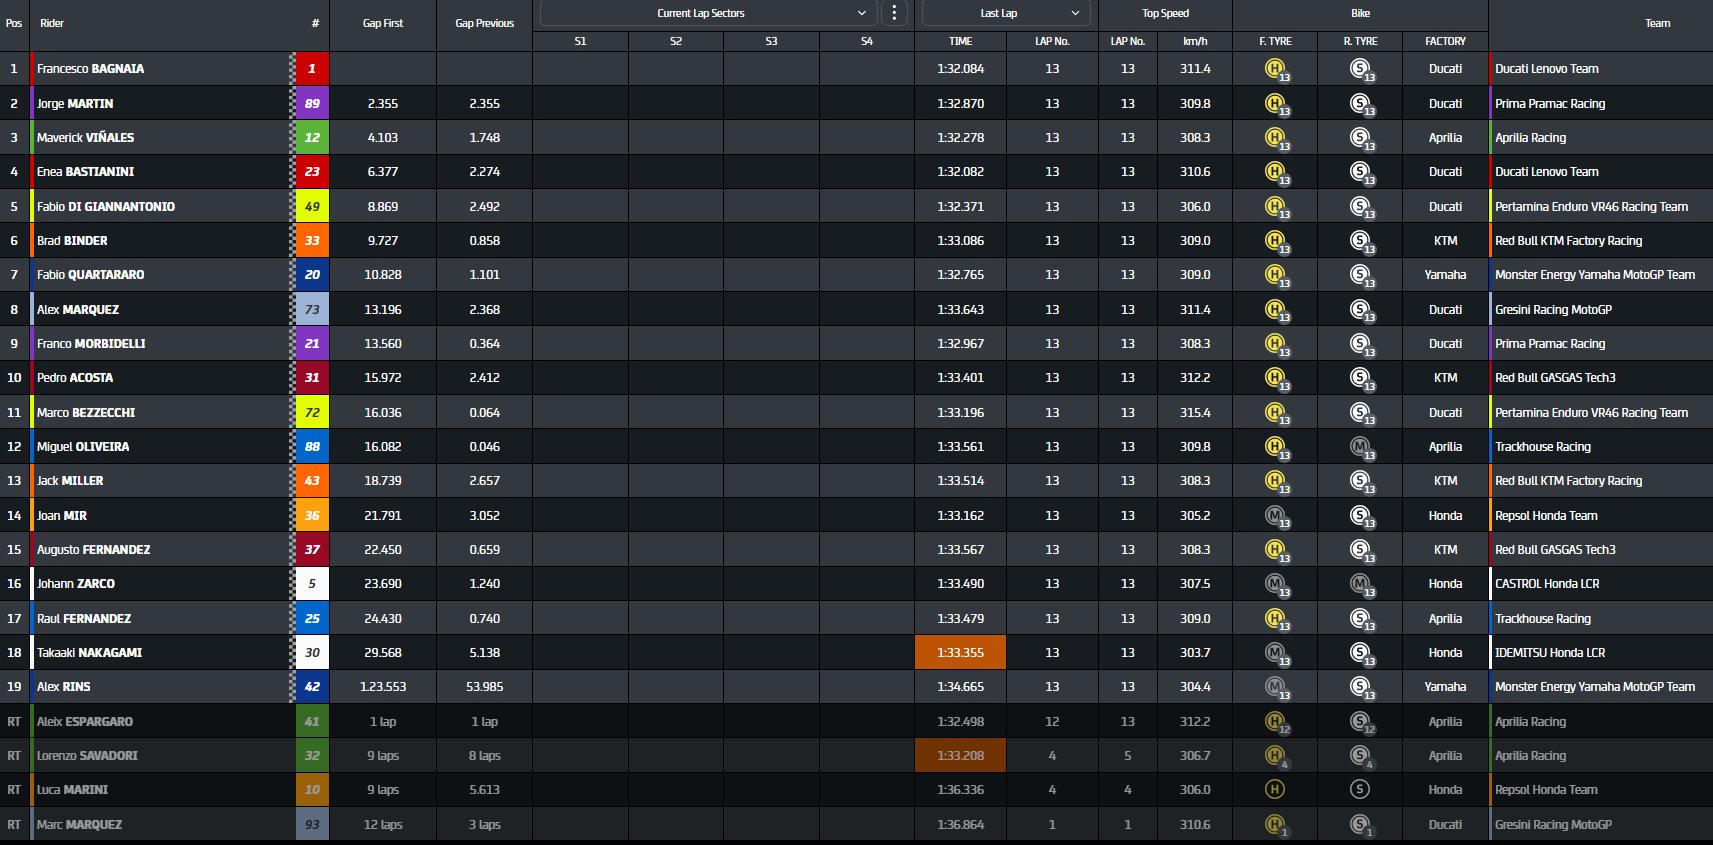Click Raul Fernandez's front tyre icon
The width and height of the screenshot is (1713, 845).
1274,618
